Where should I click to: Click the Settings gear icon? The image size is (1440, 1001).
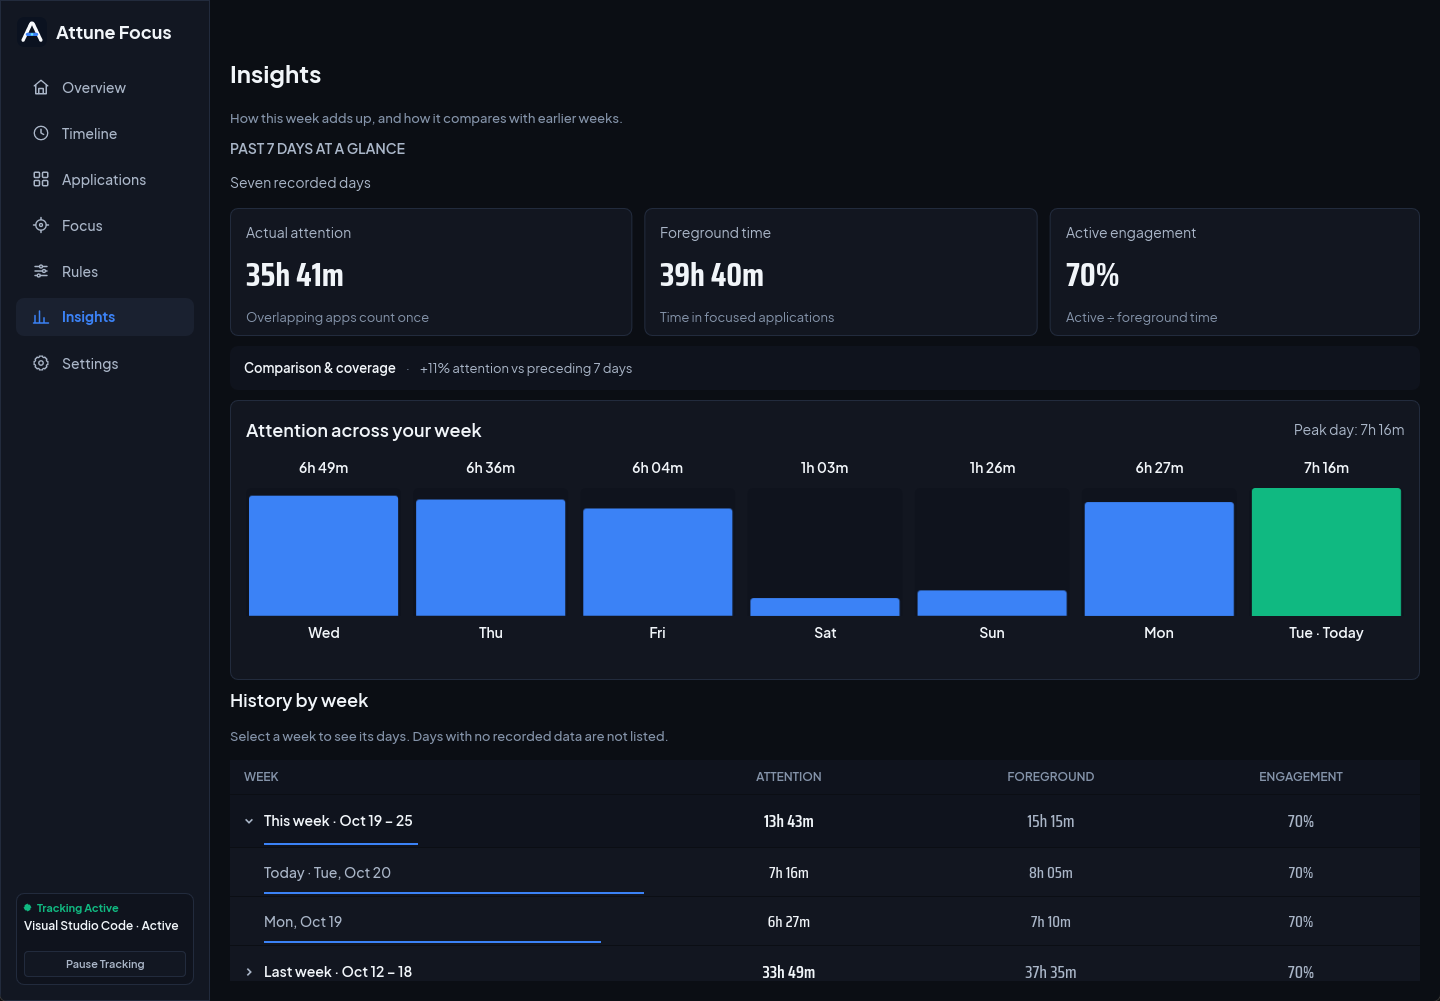point(41,363)
